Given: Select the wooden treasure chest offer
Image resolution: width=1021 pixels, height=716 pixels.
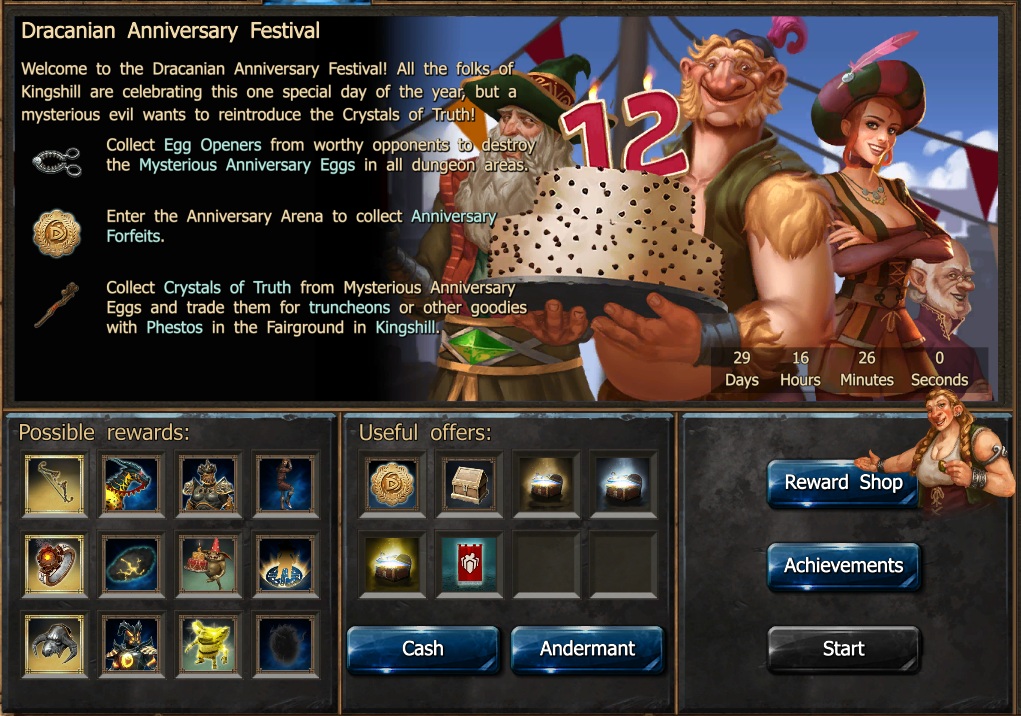Looking at the screenshot, I should (469, 484).
